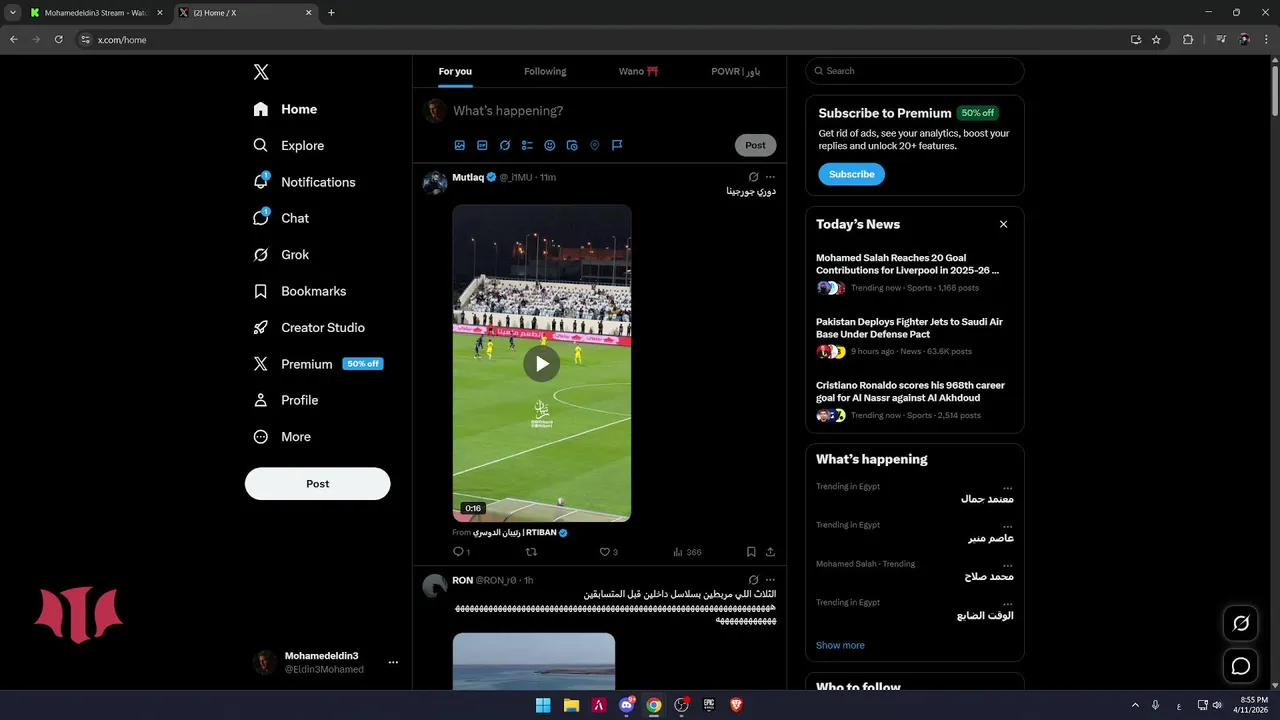1280x720 pixels.
Task: Open Creator Studio
Action: [x=309, y=328]
